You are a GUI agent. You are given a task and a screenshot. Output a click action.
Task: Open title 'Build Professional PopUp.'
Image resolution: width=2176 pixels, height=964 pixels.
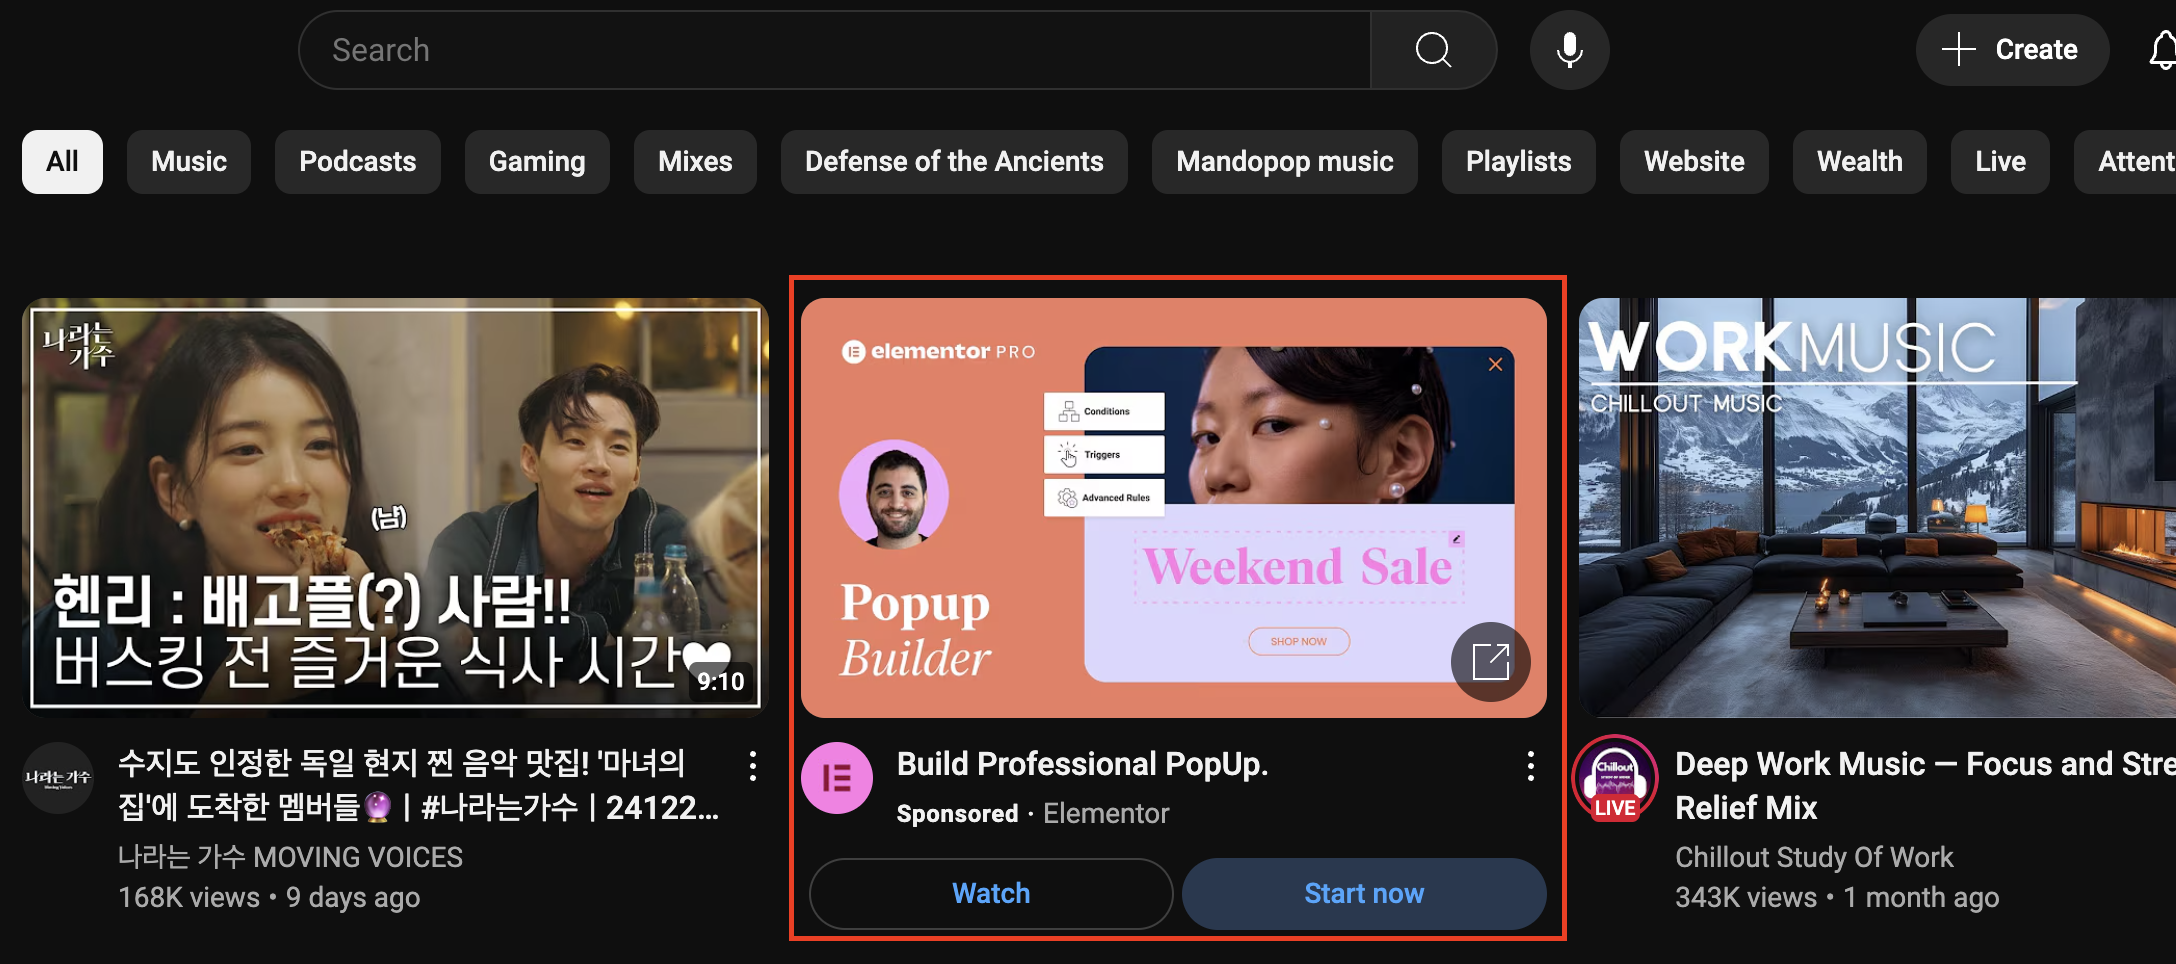[x=1082, y=764]
